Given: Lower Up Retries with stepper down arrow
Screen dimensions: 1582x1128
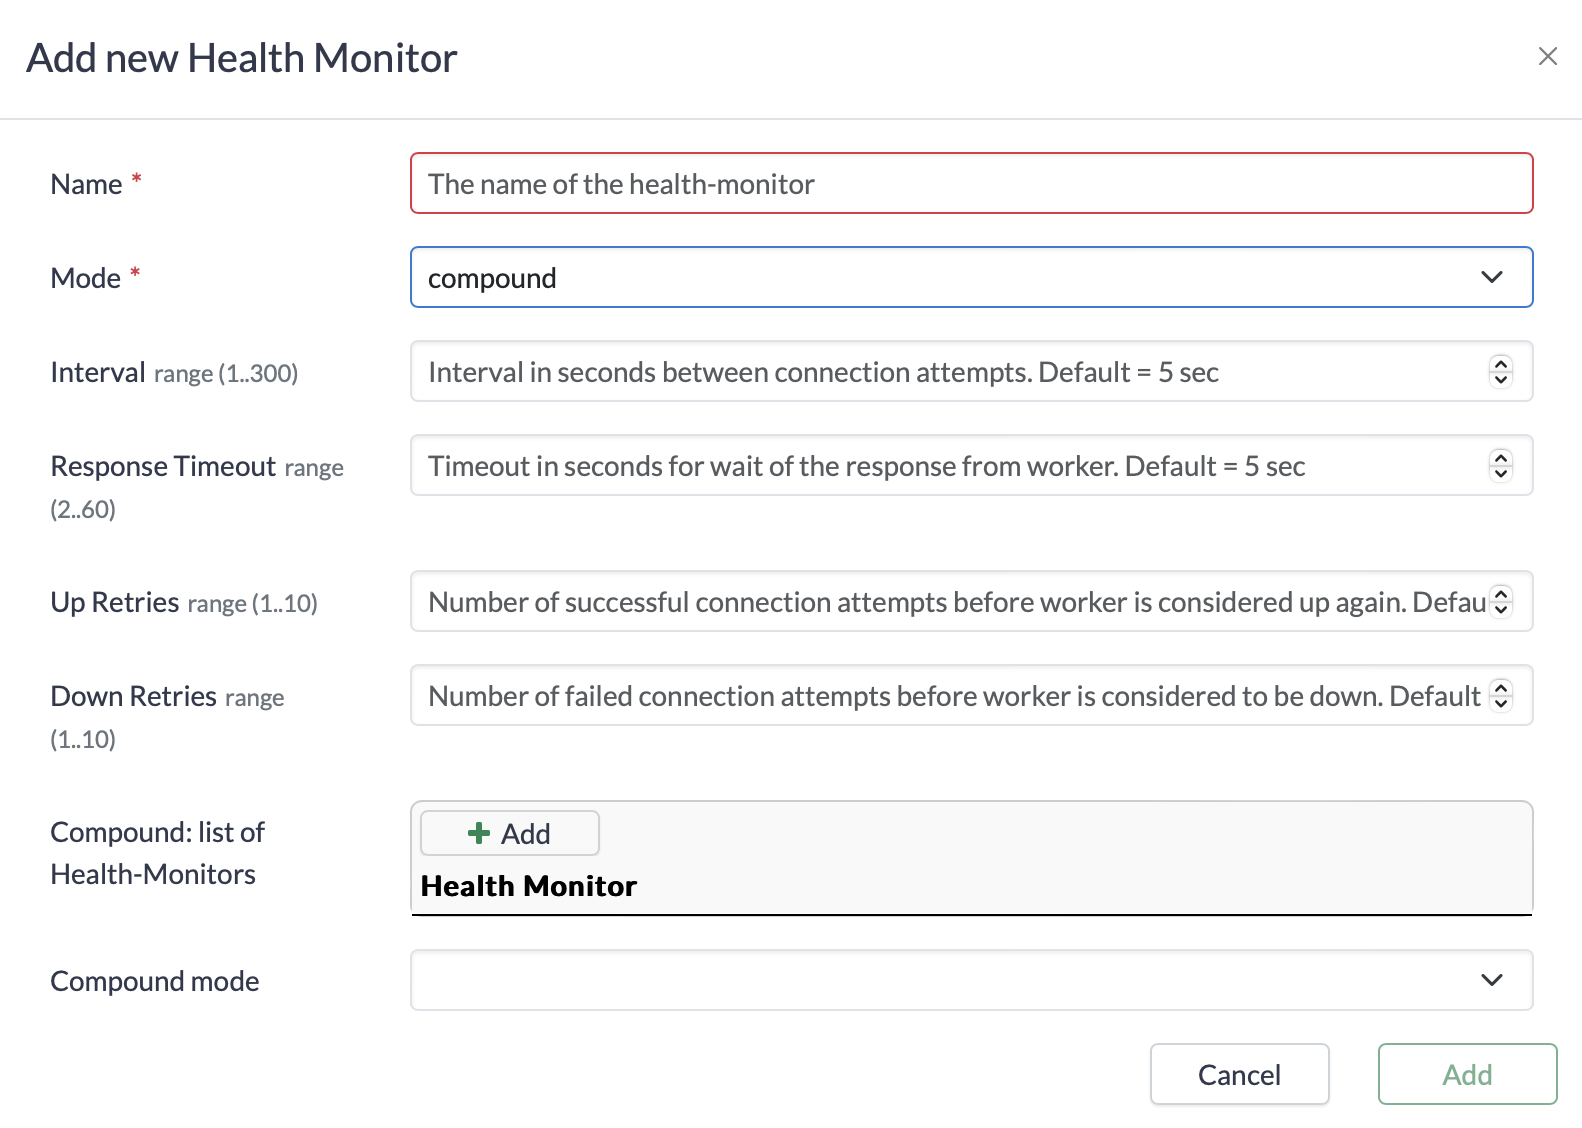Looking at the screenshot, I should (x=1500, y=610).
